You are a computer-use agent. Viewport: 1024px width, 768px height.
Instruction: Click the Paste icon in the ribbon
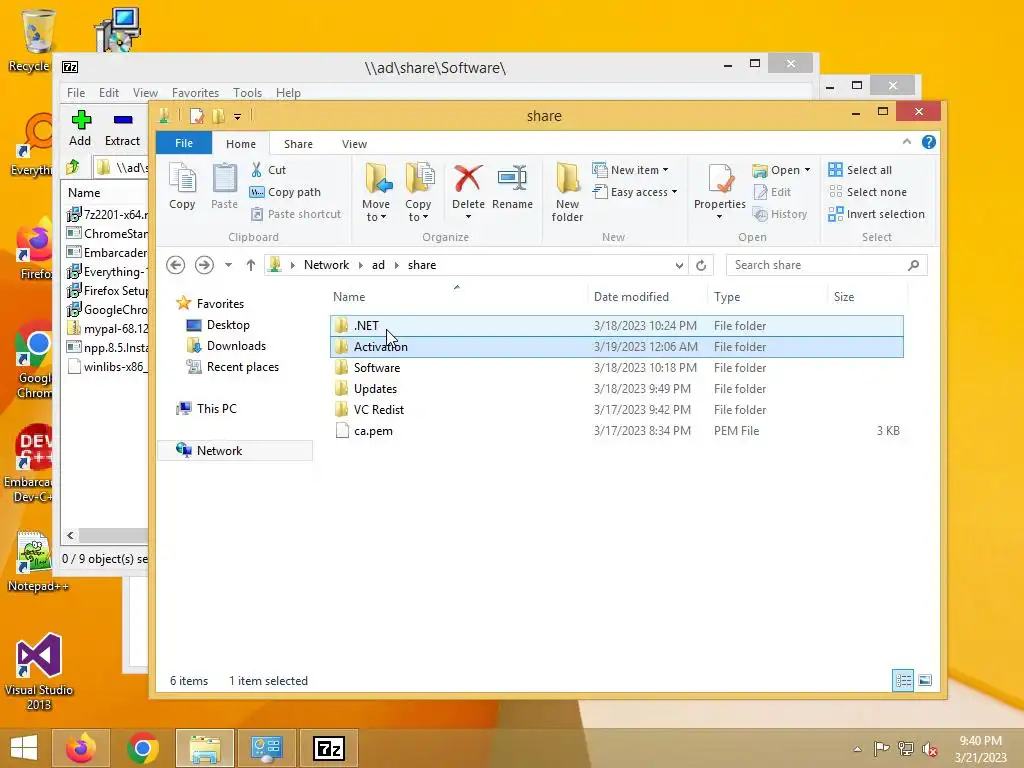click(x=225, y=178)
